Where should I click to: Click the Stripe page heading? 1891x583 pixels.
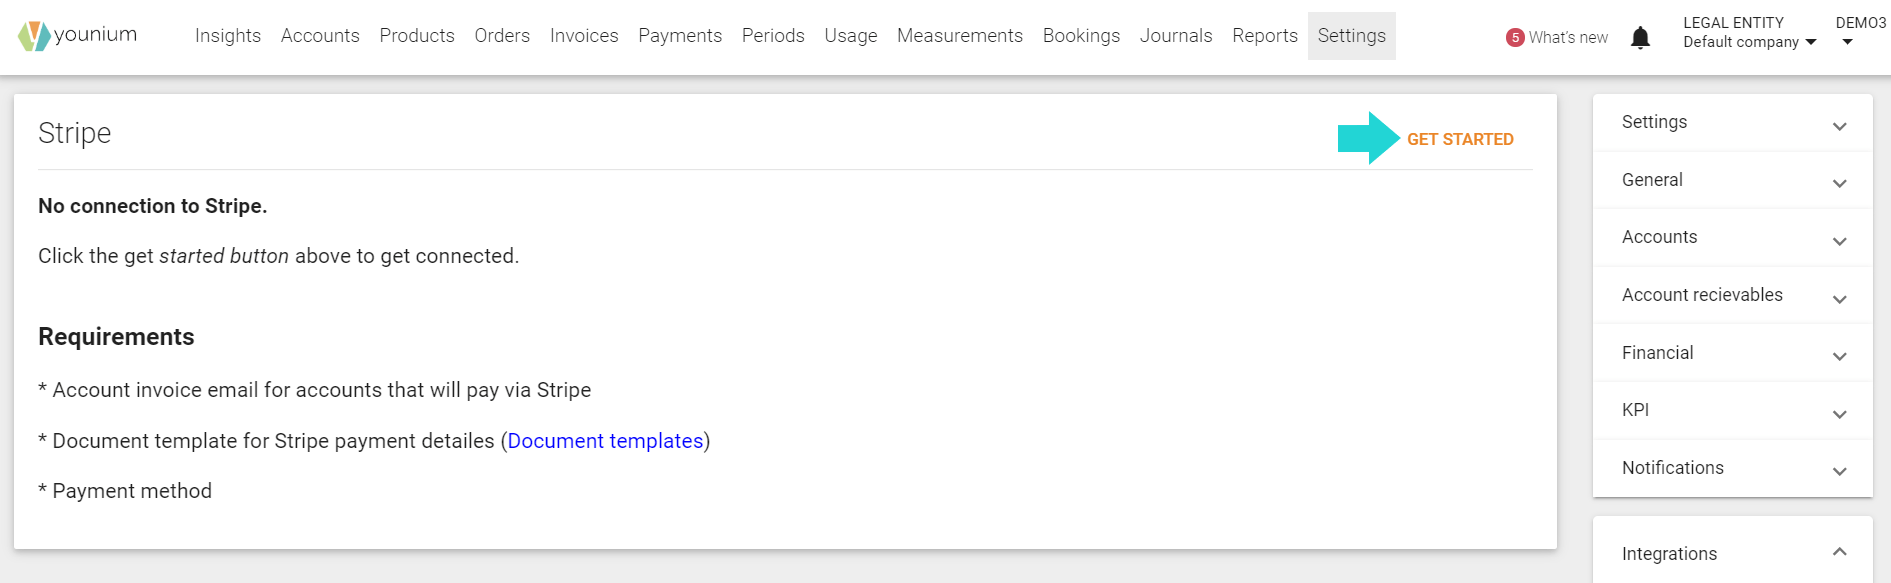75,133
